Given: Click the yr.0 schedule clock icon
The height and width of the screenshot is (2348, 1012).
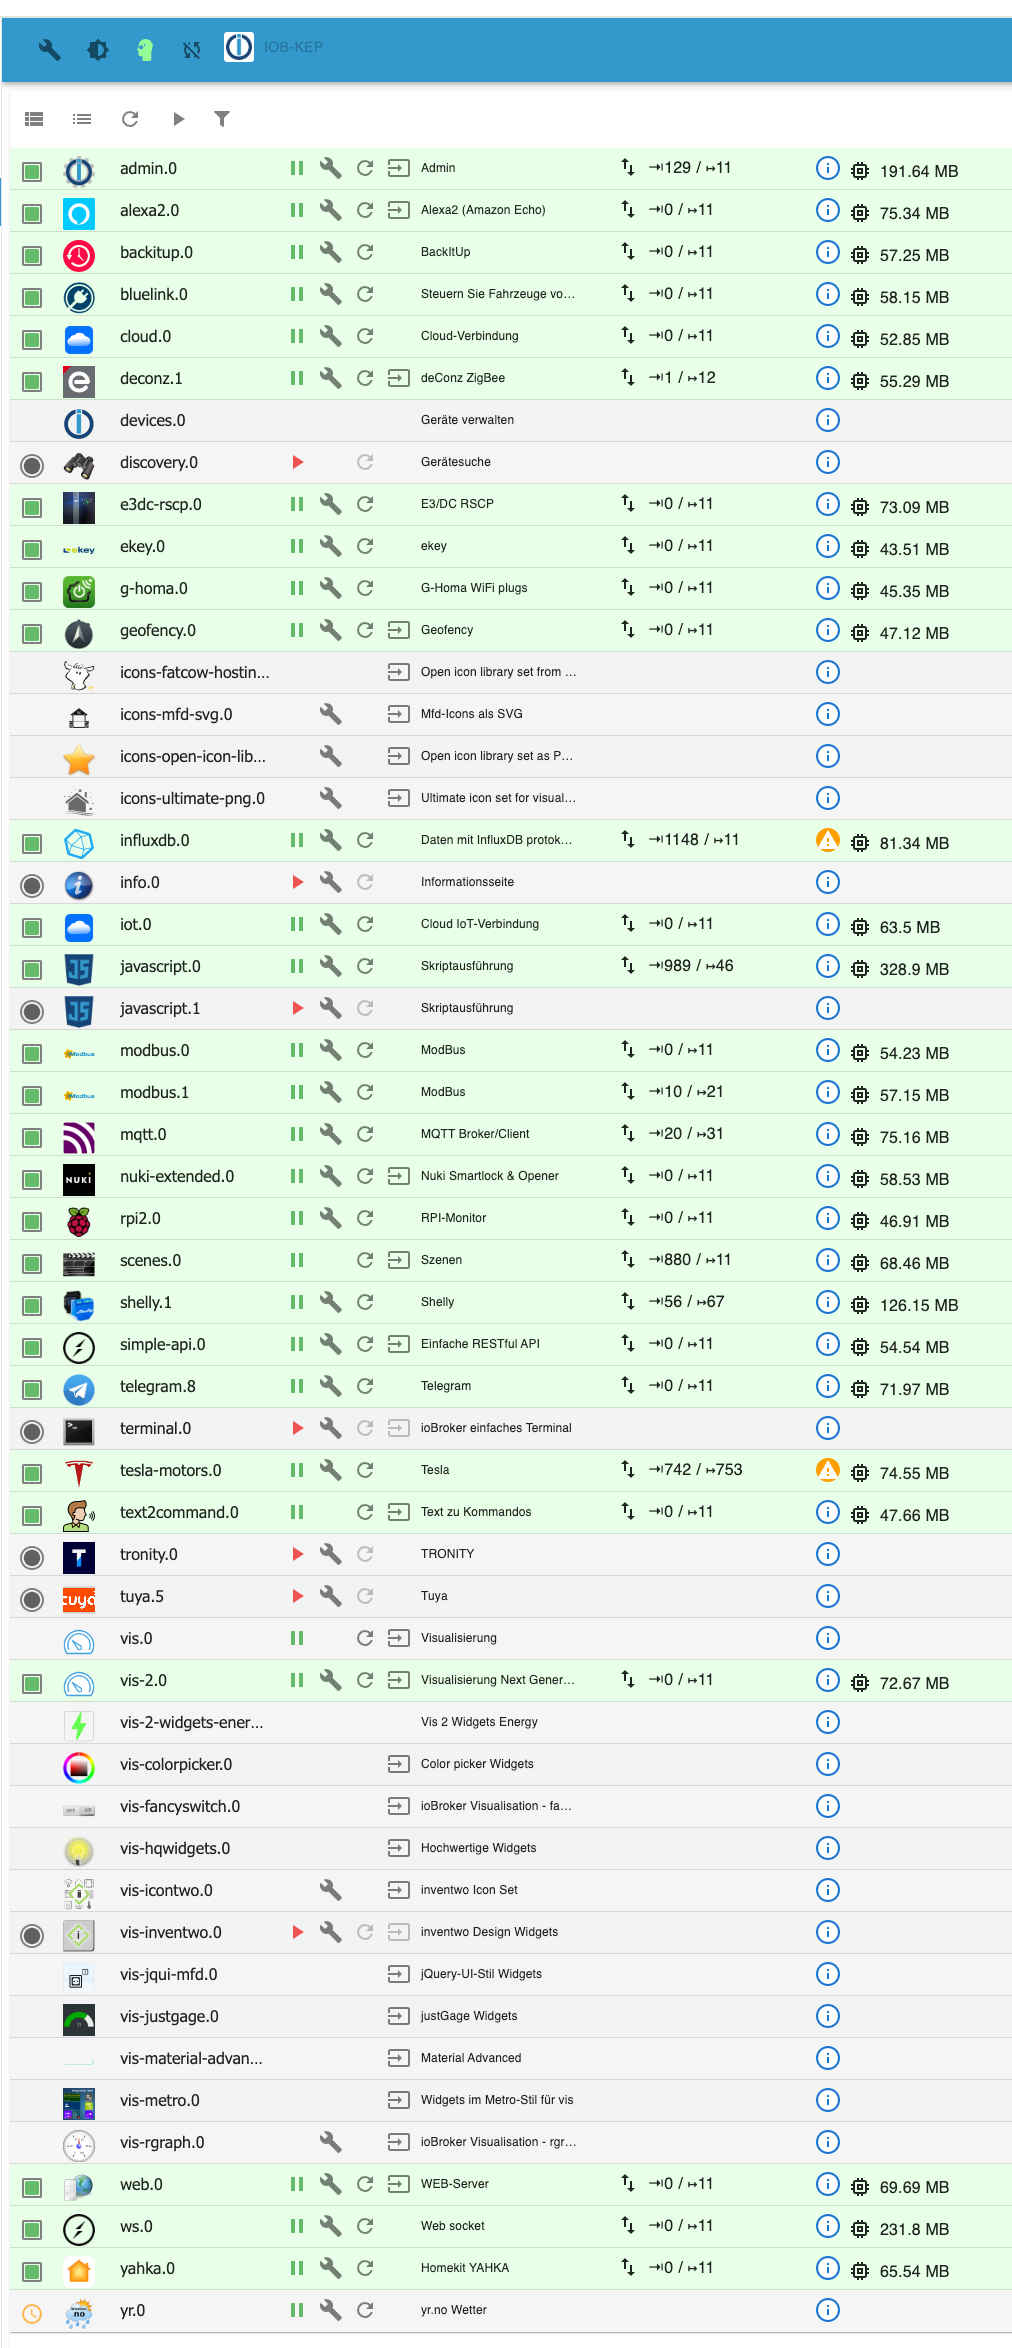Looking at the screenshot, I should tap(32, 2312).
